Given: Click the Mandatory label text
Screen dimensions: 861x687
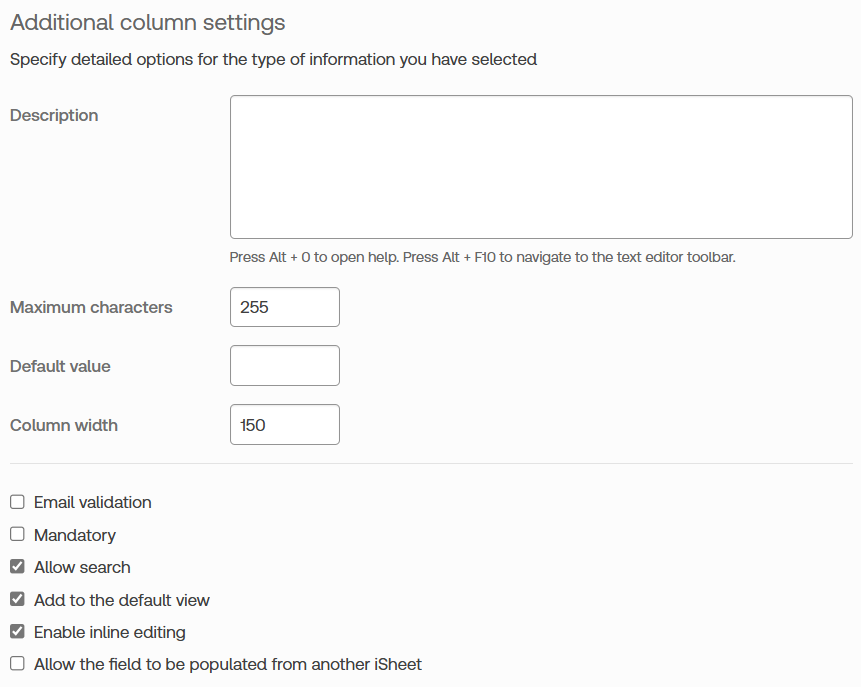Looking at the screenshot, I should click(75, 535).
